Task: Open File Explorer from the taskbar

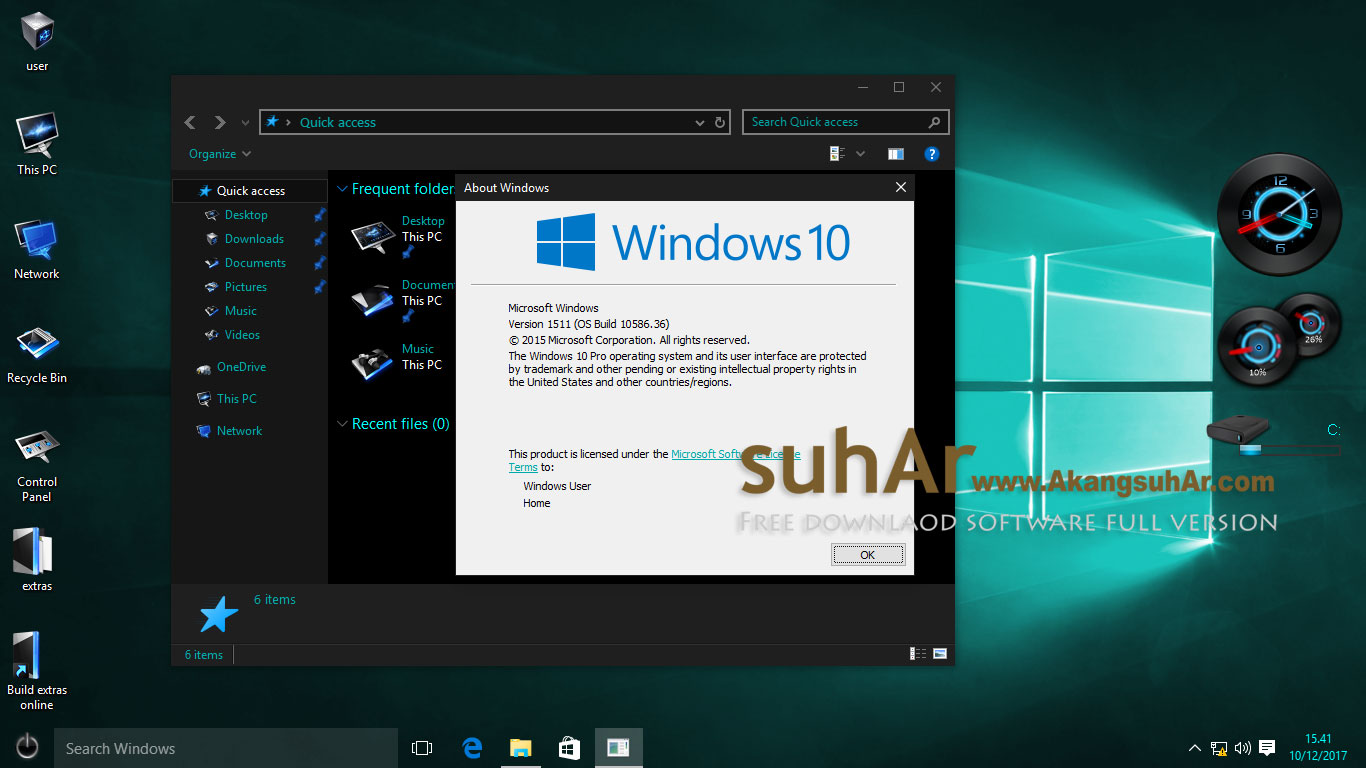Action: [x=521, y=748]
